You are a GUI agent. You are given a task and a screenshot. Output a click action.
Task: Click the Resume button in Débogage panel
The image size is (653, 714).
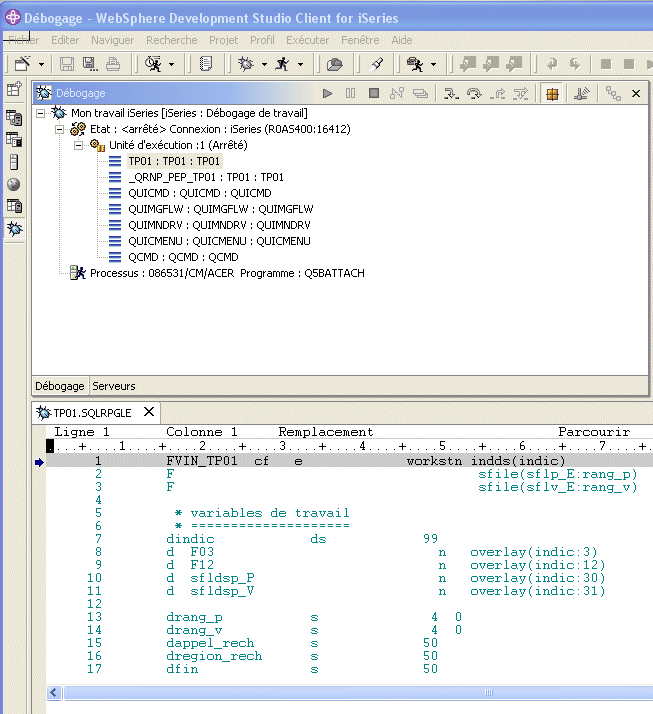coord(327,93)
